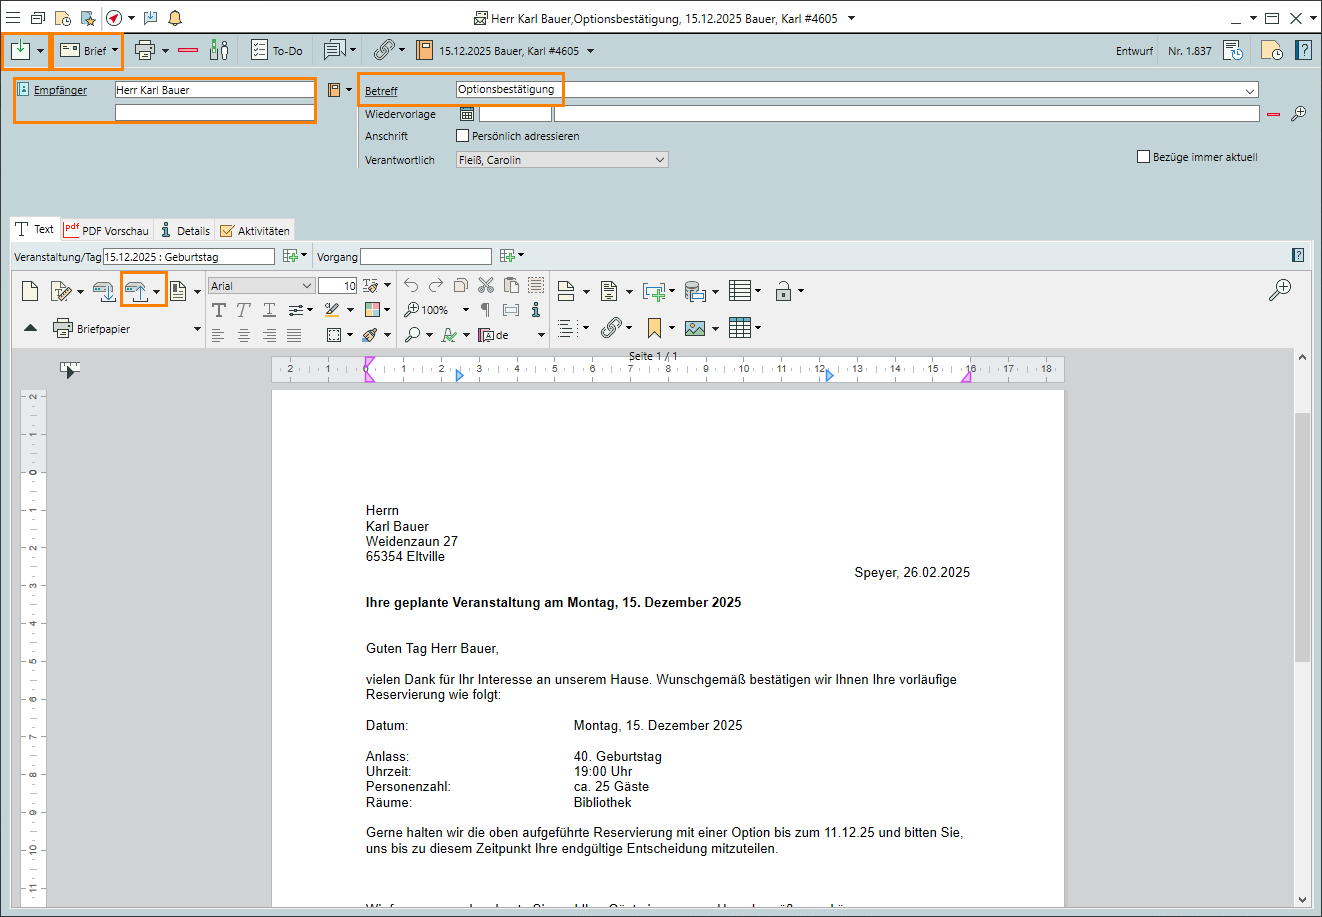
Task: Switch to PDF Vorschau tab
Action: [107, 230]
